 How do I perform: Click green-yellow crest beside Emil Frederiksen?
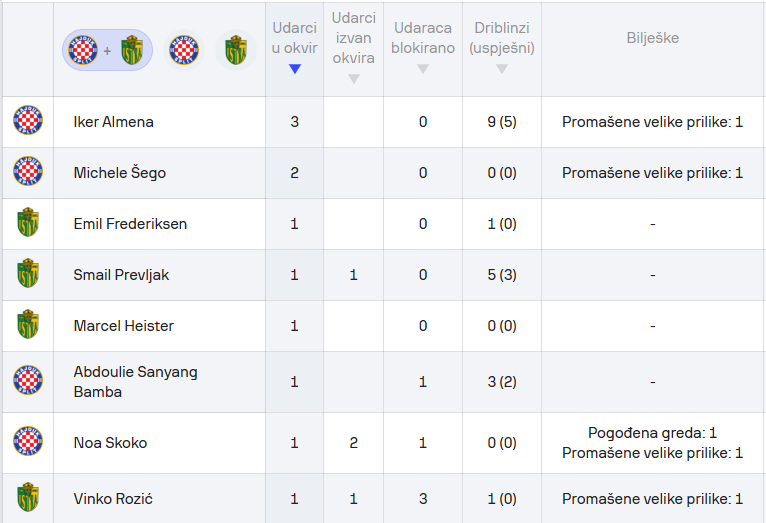coord(28,224)
